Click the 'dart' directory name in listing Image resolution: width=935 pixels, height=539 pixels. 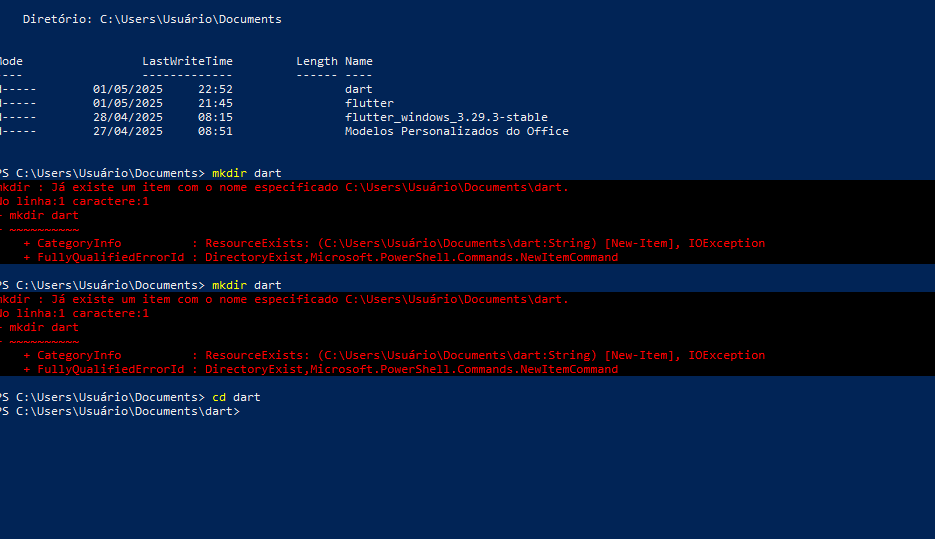coord(358,89)
